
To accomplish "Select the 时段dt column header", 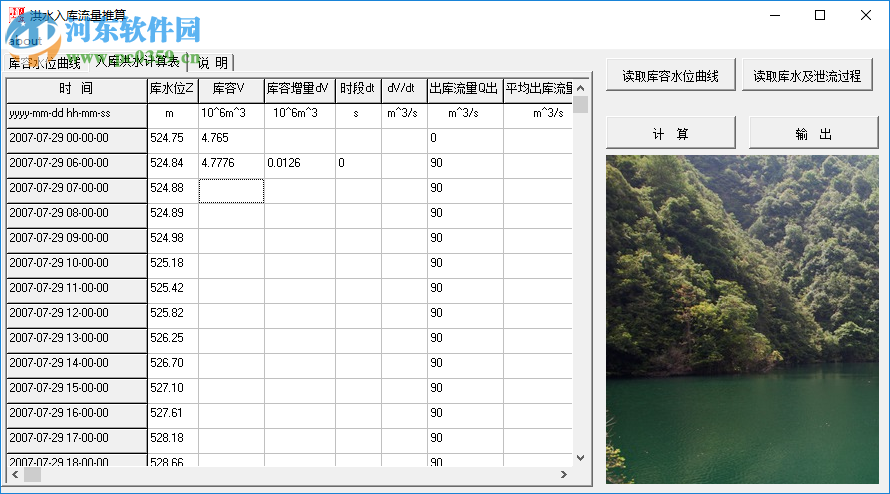I will [x=358, y=90].
